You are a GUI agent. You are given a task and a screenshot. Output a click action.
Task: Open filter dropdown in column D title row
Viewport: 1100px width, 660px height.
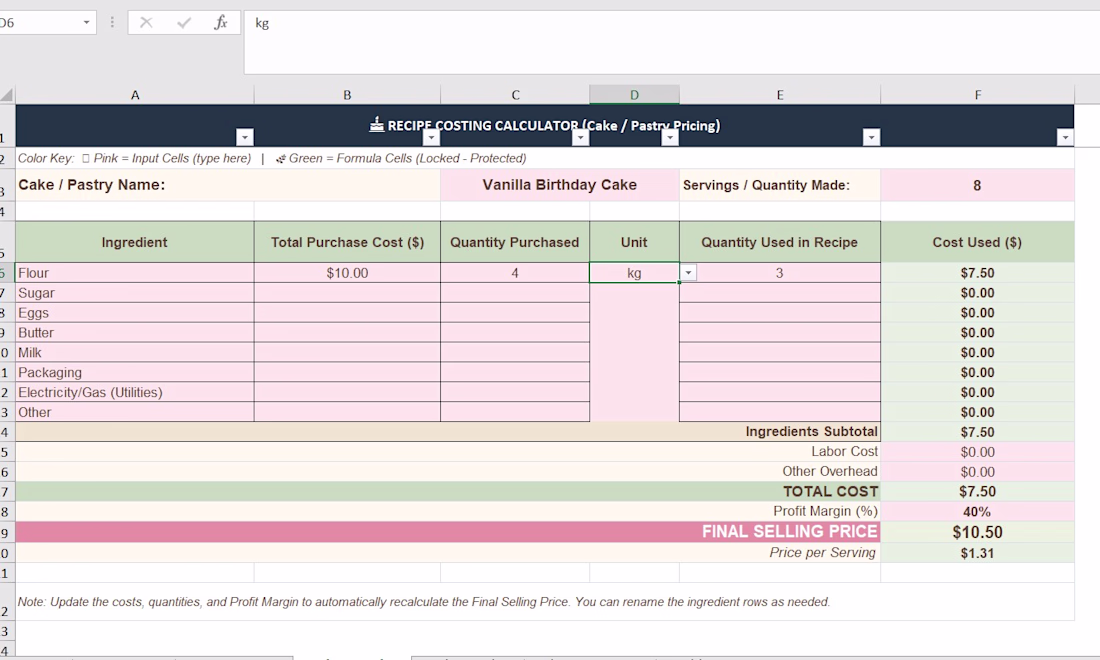(670, 137)
